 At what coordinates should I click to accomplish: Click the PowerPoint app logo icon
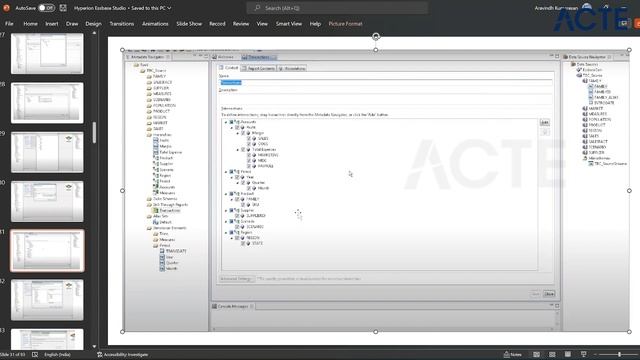(6, 8)
